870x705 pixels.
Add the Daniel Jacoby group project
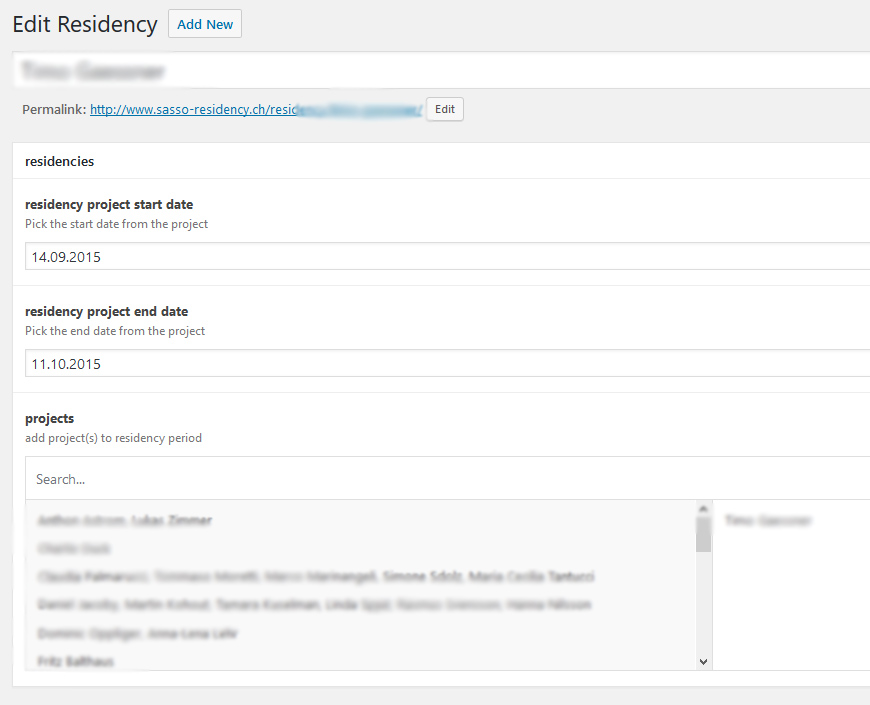314,605
